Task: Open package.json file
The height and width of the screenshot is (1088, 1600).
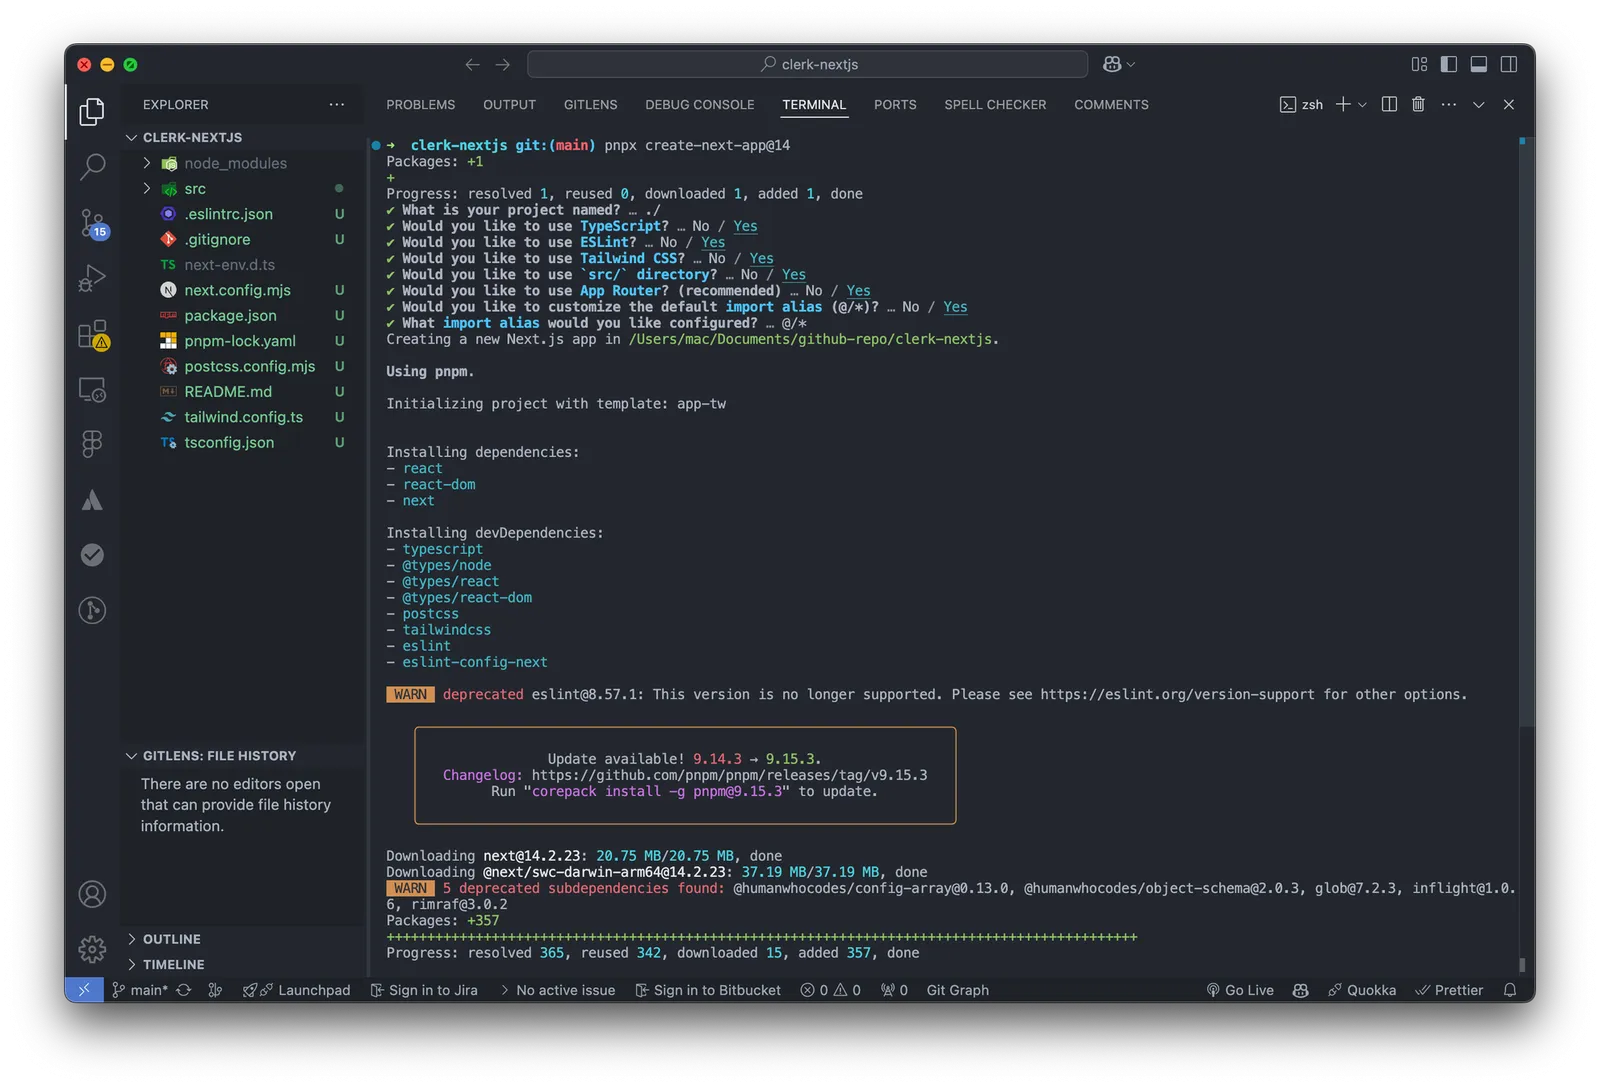Action: pos(230,315)
